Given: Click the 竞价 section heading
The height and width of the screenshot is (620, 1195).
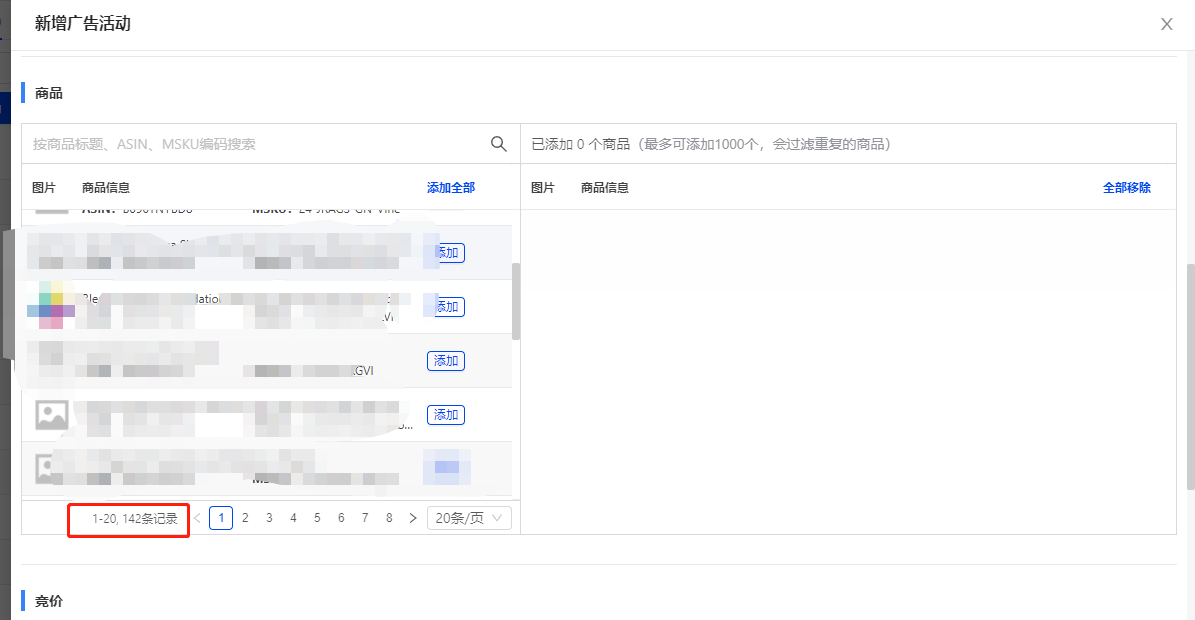Looking at the screenshot, I should click(49, 601).
